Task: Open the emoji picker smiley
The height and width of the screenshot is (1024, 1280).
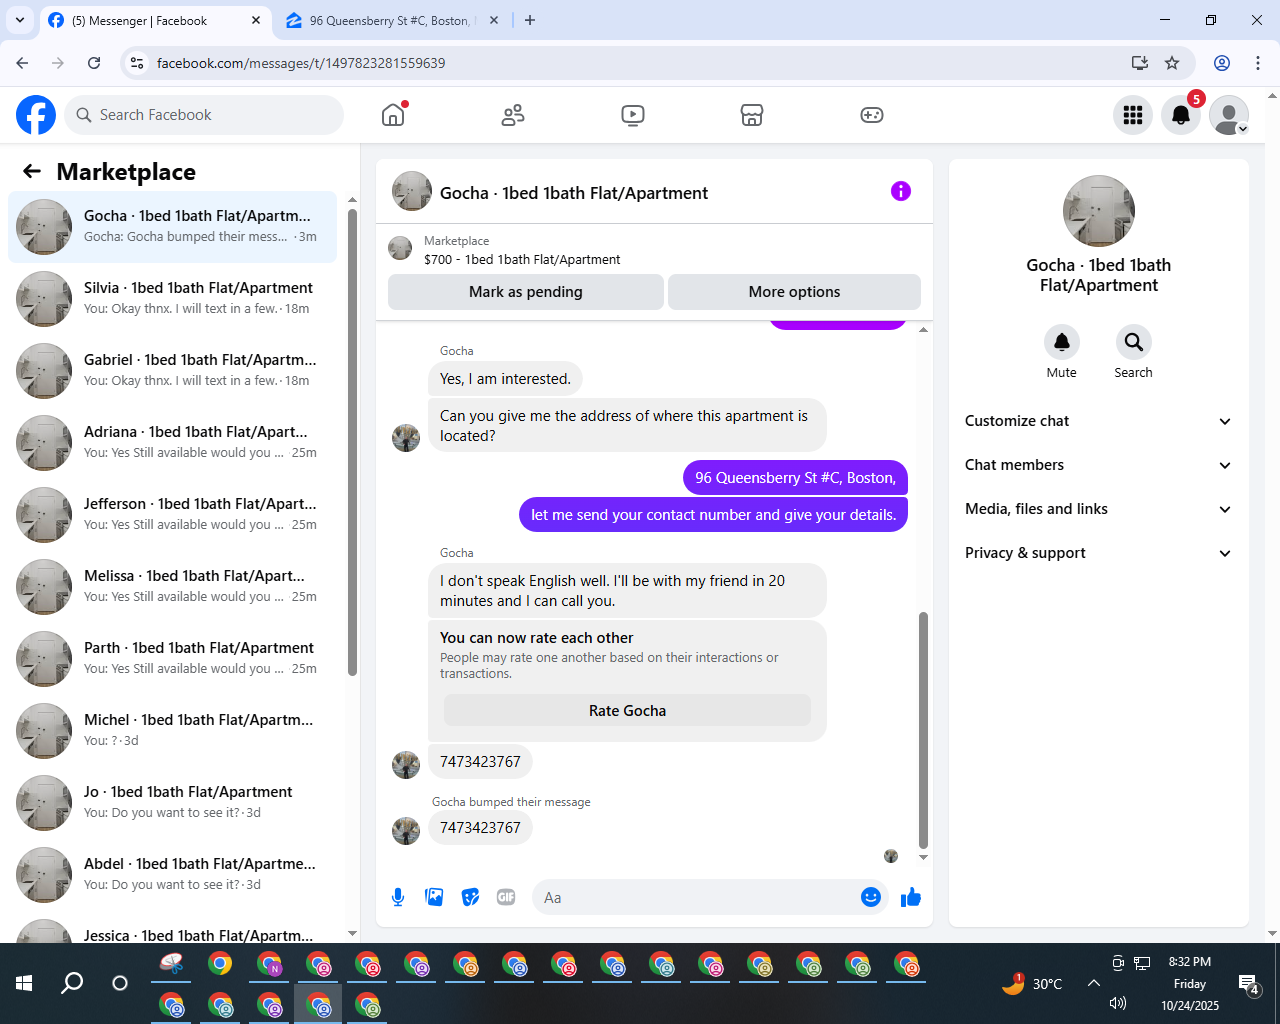Action: point(871,897)
